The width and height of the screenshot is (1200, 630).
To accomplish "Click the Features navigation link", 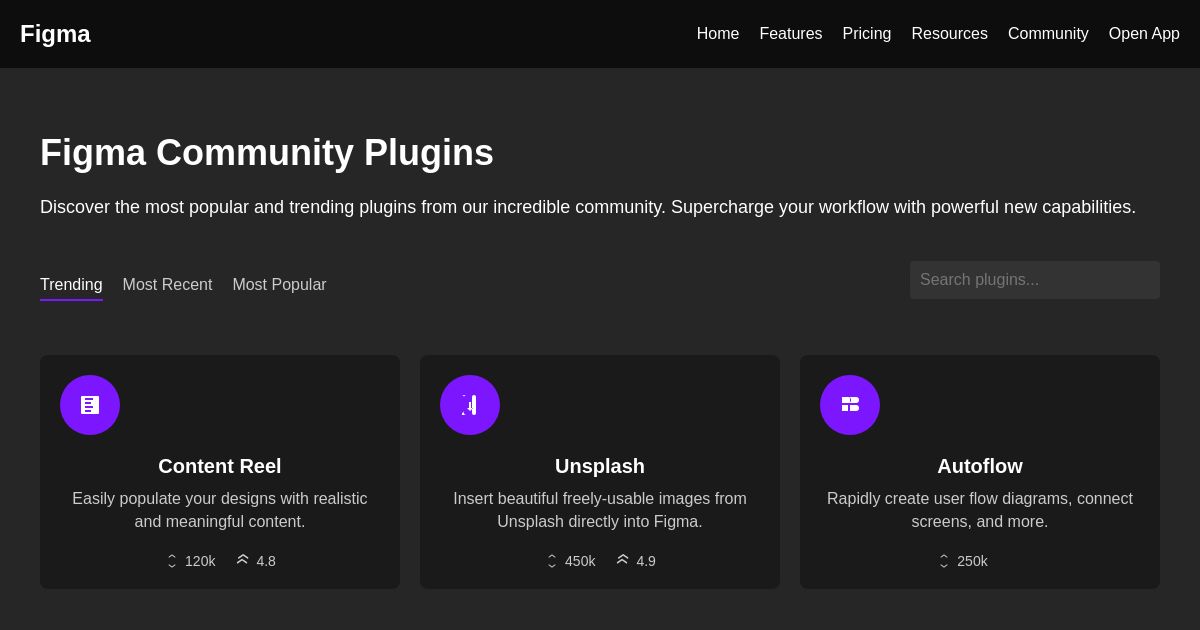I will click(790, 33).
